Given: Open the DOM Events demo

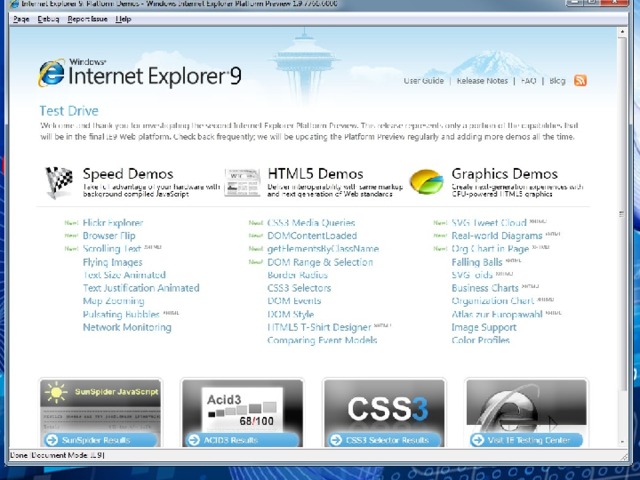Looking at the screenshot, I should point(294,301).
